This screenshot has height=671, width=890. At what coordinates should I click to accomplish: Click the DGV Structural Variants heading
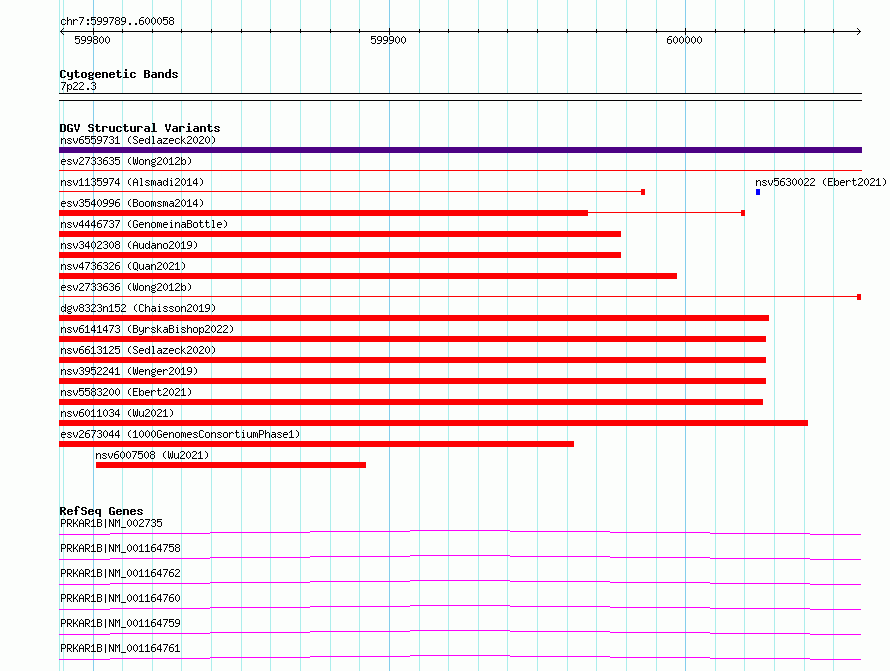(140, 128)
